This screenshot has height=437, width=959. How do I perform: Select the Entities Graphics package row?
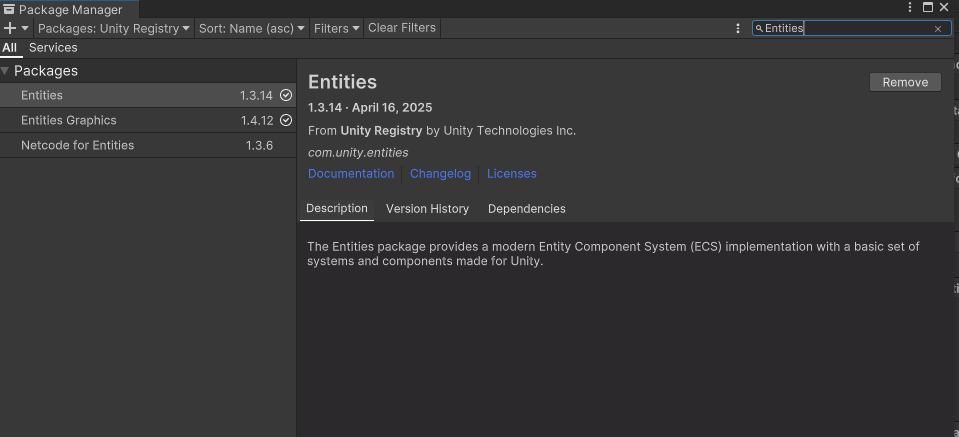point(148,120)
